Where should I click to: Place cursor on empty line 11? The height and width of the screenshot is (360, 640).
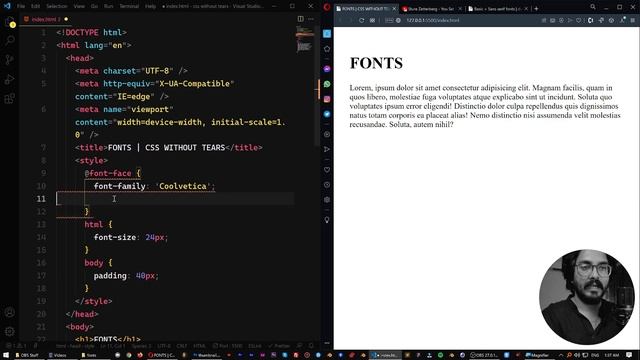tap(176, 199)
